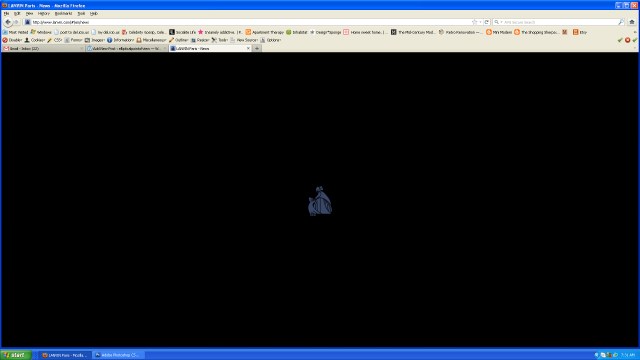Open the Home sweet home bookmark
This screenshot has width=640, height=360.
365,32
